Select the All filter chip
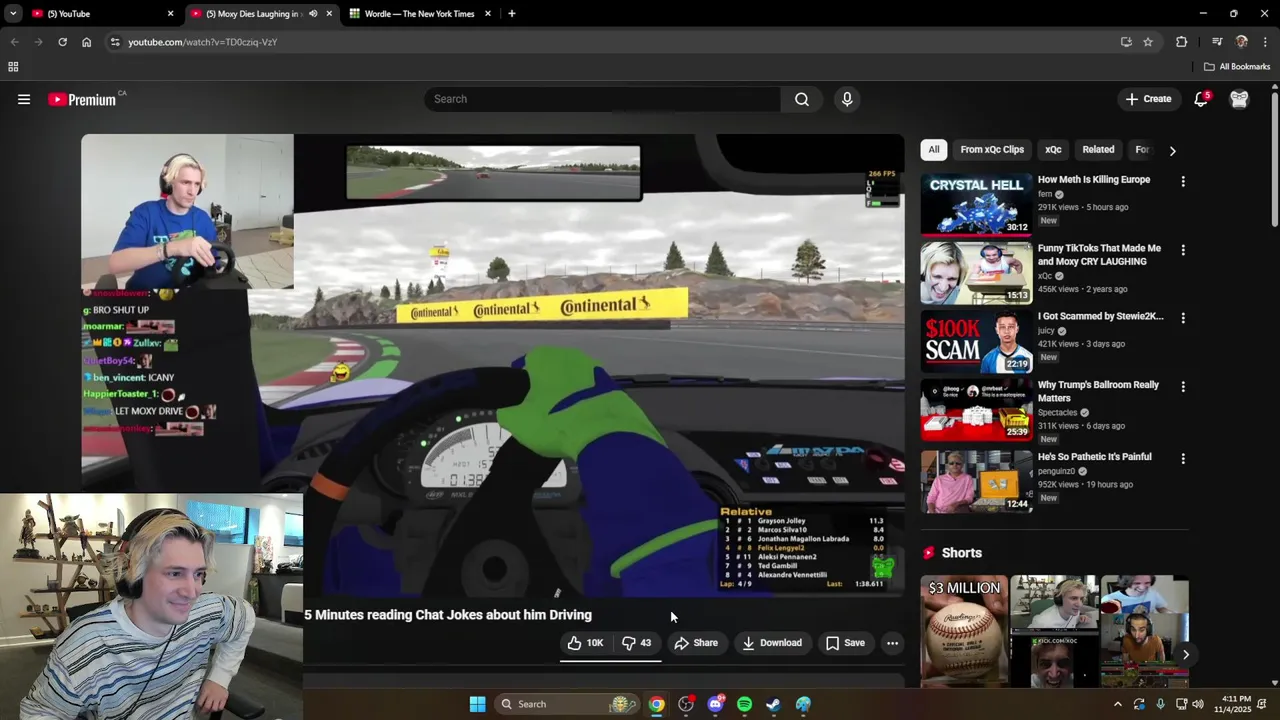 coord(933,150)
